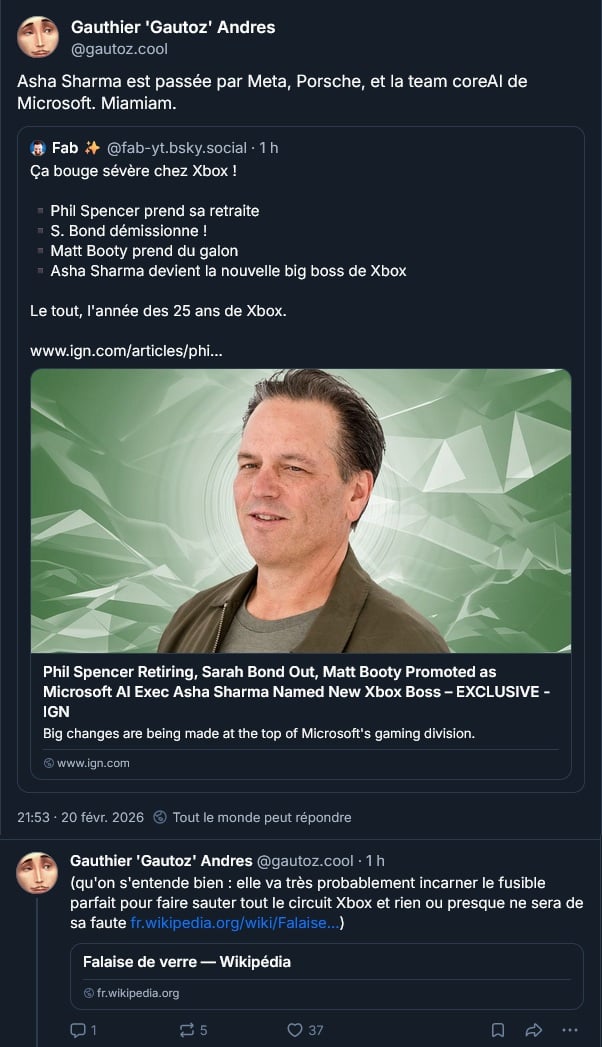The height and width of the screenshot is (1047, 602).
Task: Click "Tout le monde peut répondre" reply setting
Action: point(261,817)
